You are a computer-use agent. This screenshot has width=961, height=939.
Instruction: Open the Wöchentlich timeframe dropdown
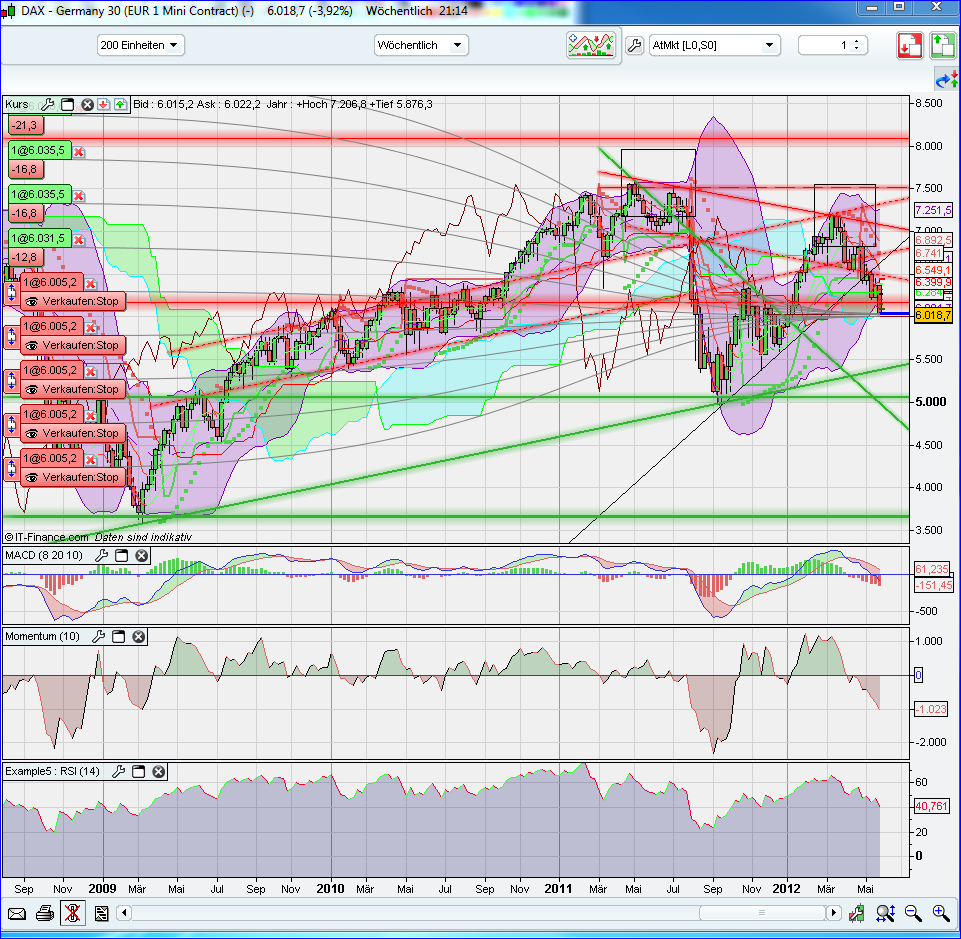(x=421, y=45)
